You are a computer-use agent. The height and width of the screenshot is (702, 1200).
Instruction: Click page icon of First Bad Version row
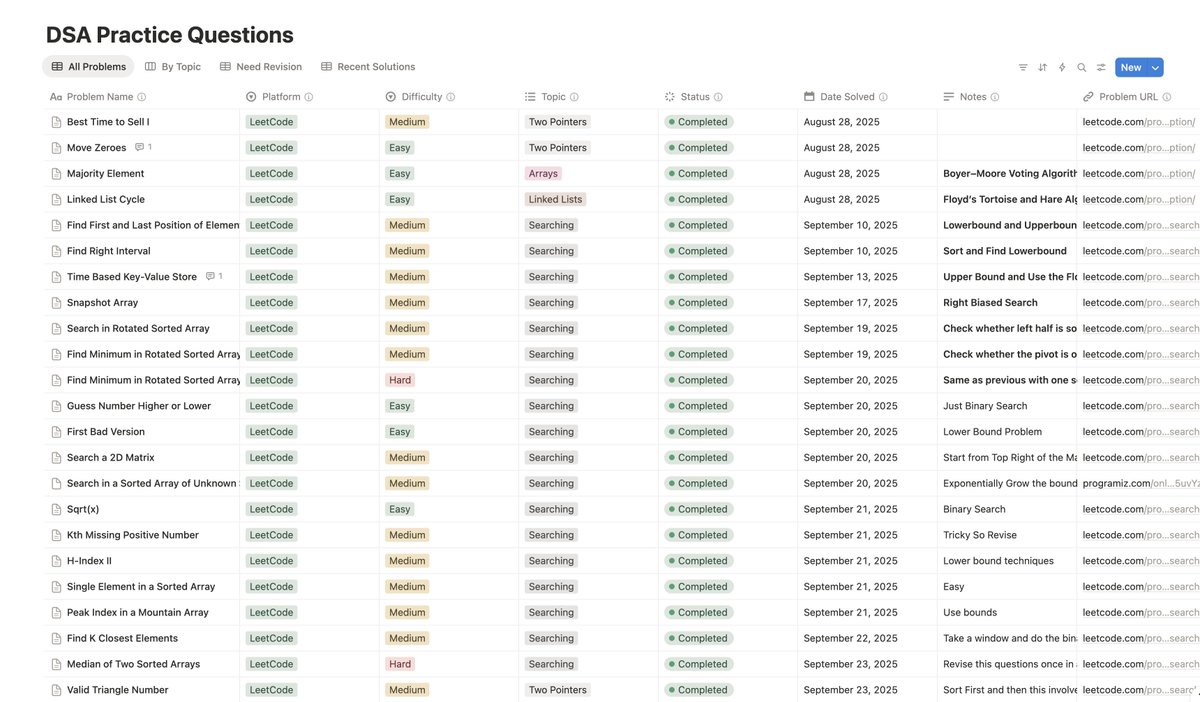[x=56, y=432]
